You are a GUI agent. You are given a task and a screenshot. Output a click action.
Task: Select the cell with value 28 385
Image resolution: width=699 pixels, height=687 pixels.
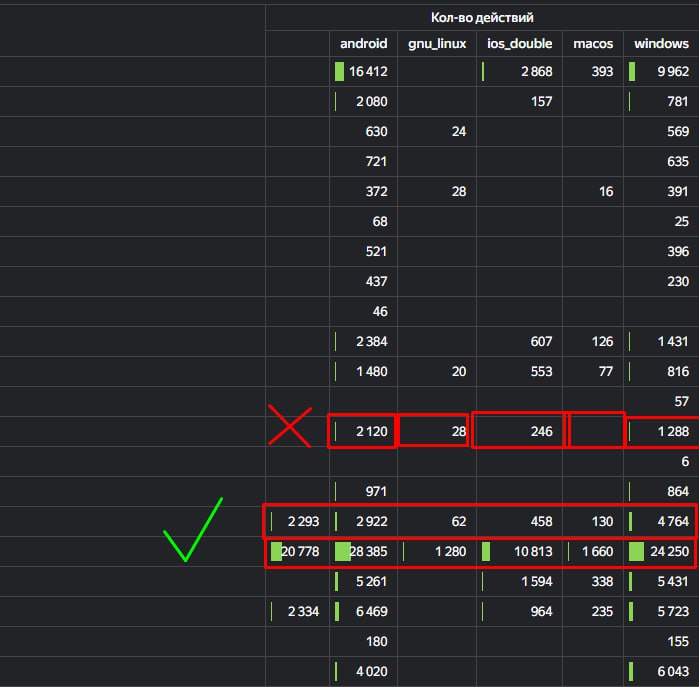[x=363, y=551]
